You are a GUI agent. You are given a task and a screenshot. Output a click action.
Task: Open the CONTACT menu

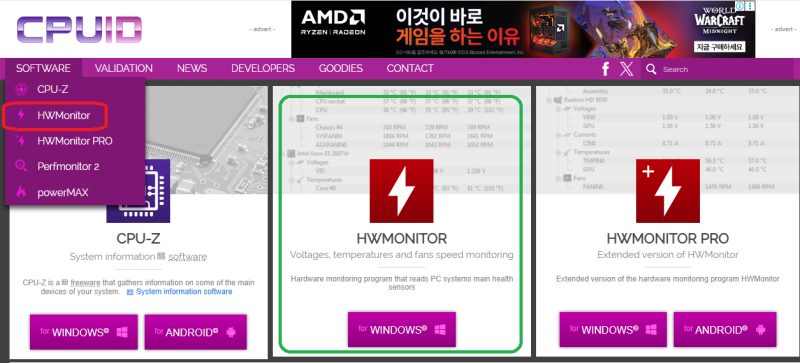point(410,68)
